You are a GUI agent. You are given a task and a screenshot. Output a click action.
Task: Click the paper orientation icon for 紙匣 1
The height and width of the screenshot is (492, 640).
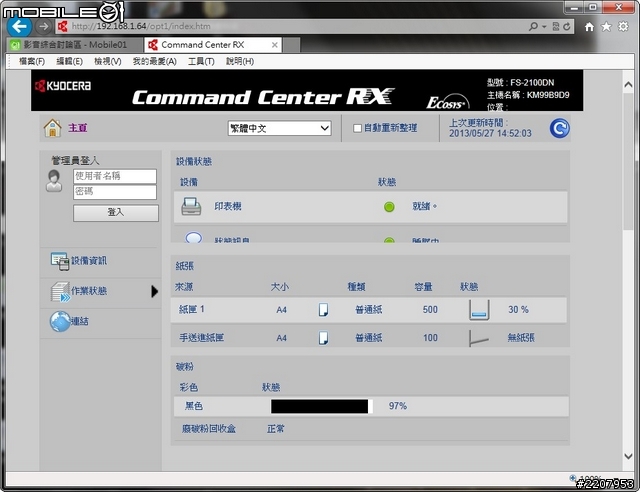click(x=323, y=310)
